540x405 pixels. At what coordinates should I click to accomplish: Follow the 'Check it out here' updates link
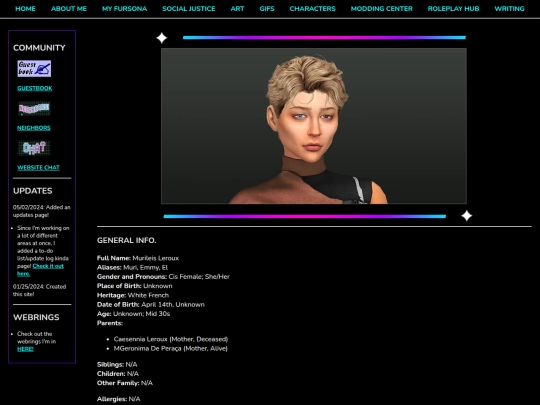tap(40, 270)
